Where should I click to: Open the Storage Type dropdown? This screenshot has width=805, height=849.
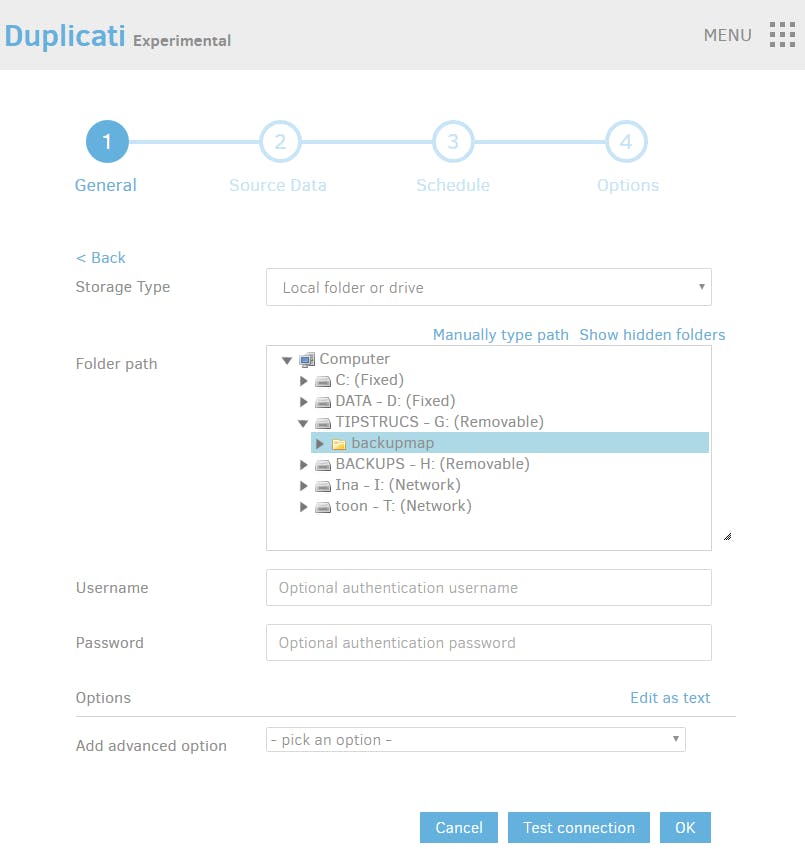[489, 287]
